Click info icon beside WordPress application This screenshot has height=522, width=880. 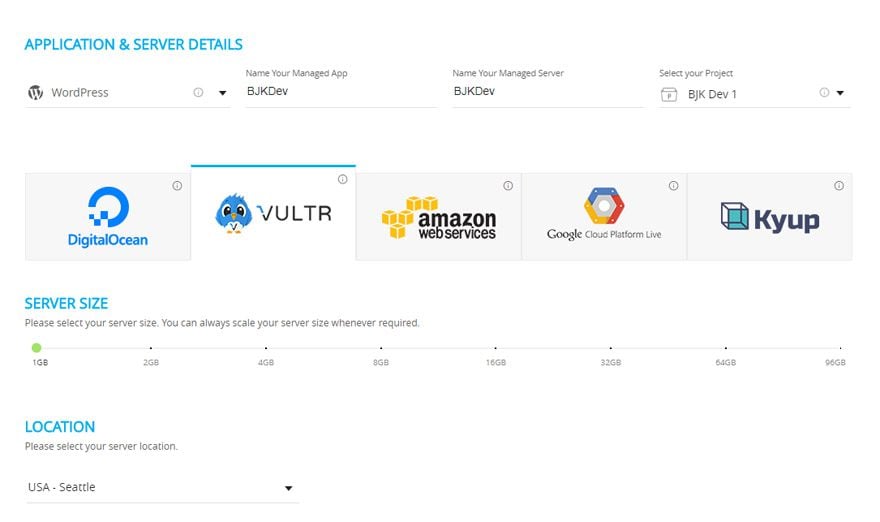tap(198, 93)
